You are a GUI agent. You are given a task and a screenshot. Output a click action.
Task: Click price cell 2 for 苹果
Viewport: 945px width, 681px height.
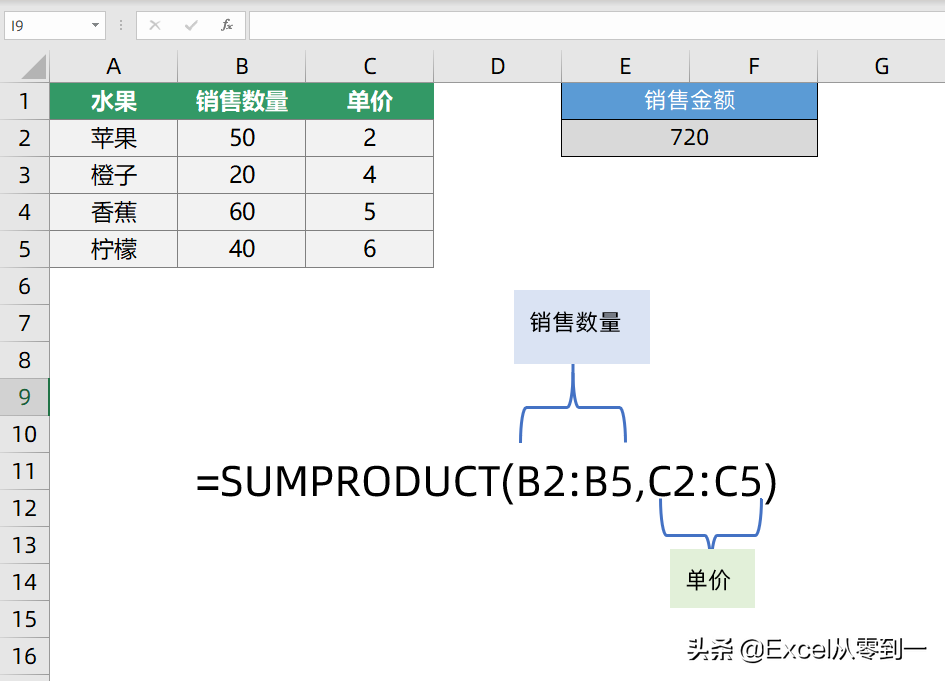coord(369,138)
